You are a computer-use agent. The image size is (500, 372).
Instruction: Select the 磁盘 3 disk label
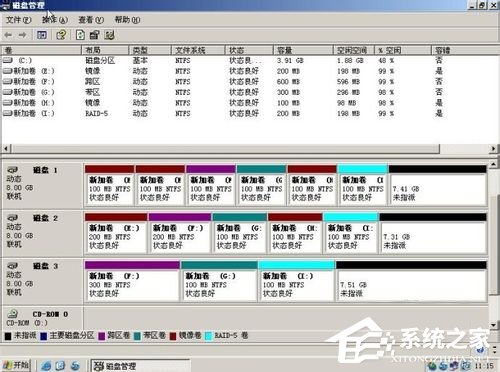coord(45,266)
